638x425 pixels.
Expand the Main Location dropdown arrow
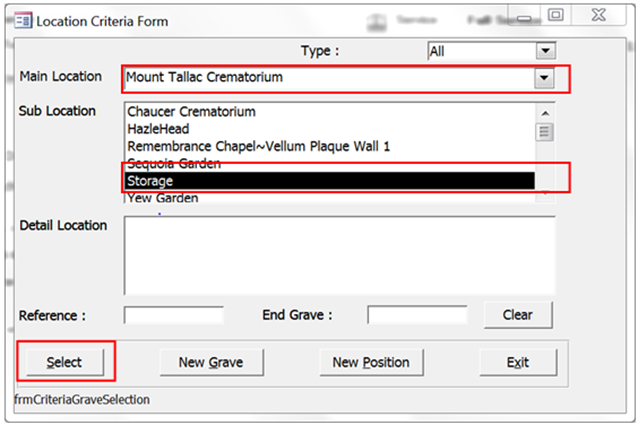point(544,77)
